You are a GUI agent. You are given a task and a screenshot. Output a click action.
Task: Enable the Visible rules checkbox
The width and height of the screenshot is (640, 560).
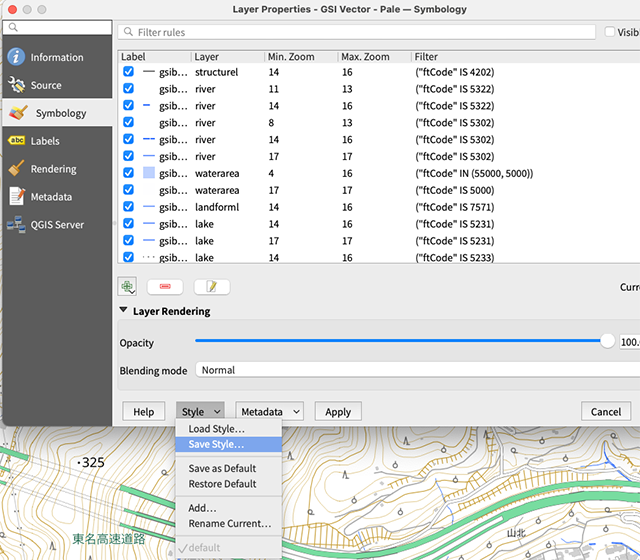[609, 32]
